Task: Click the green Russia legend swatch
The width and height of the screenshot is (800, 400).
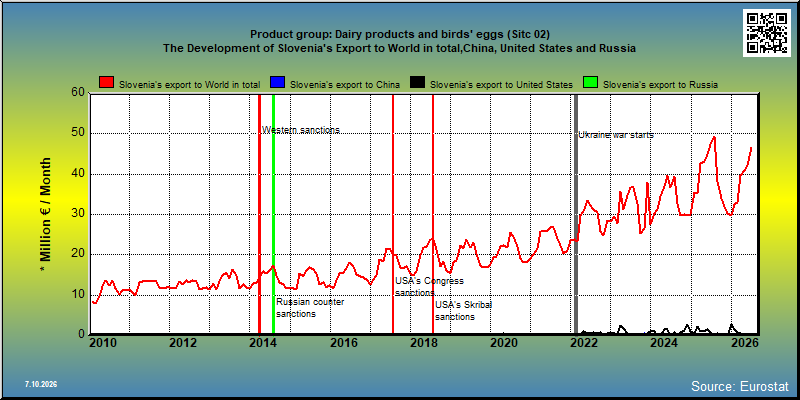Action: point(591,84)
